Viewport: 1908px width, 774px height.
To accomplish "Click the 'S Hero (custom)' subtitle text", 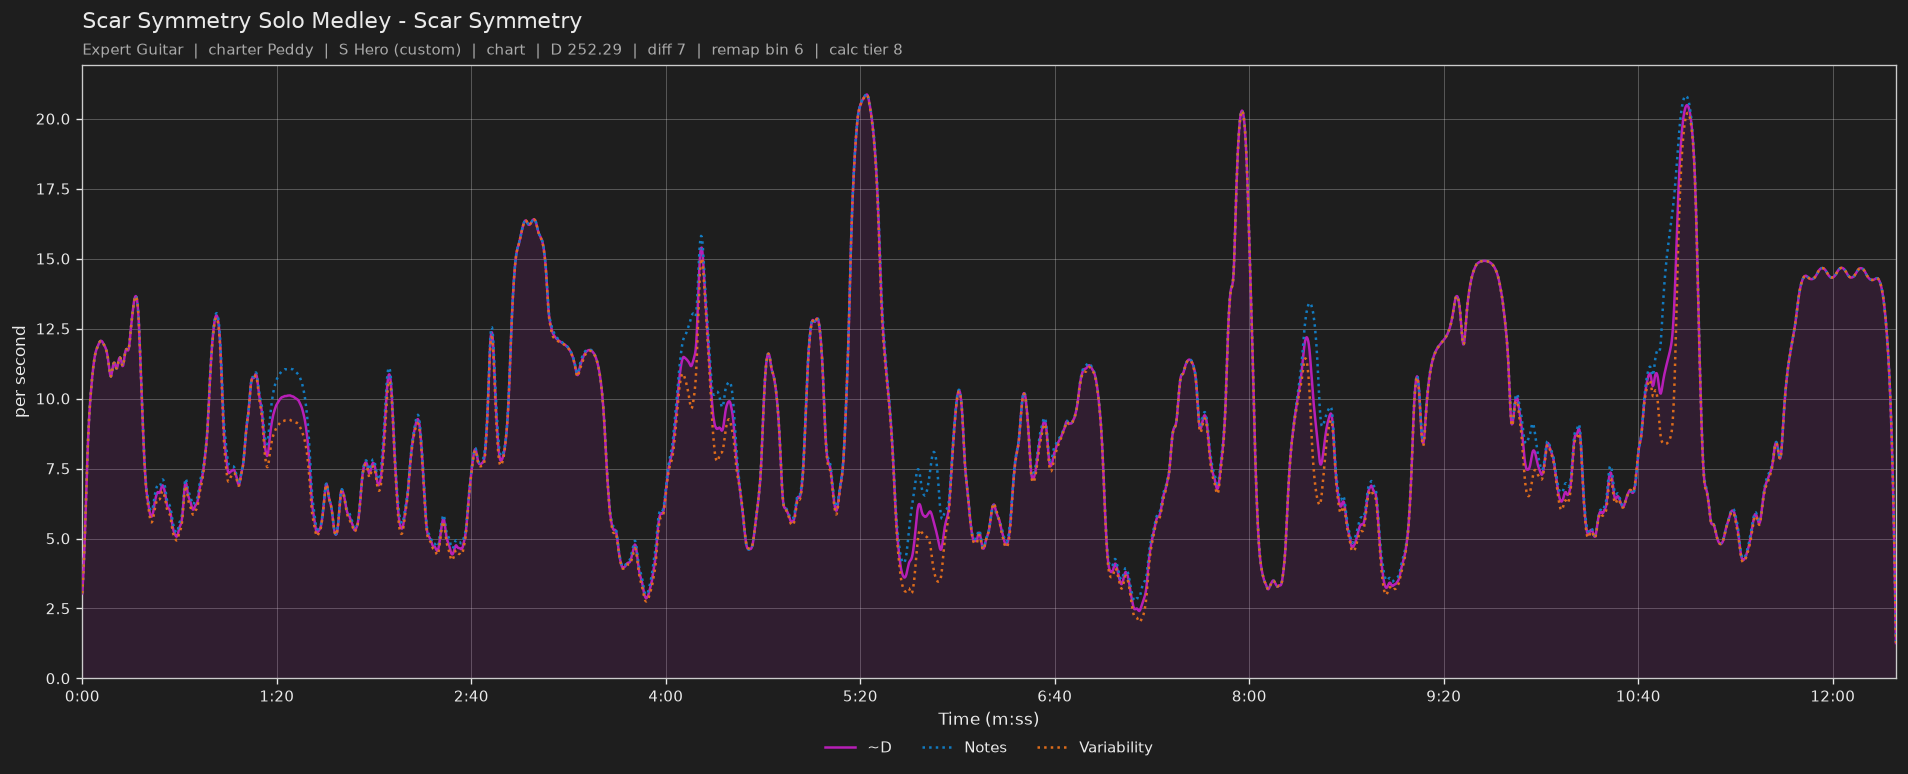I will click(x=400, y=49).
